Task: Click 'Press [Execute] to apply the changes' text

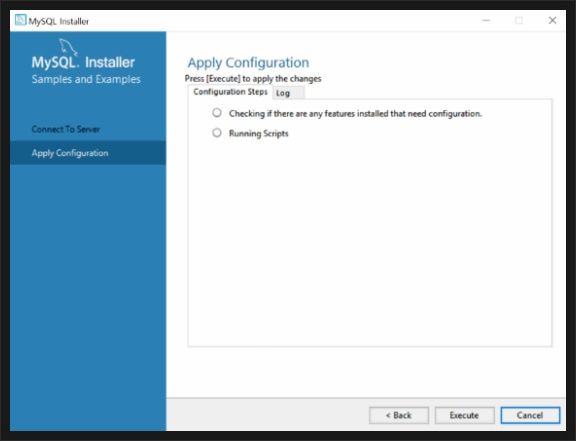Action: (253, 79)
